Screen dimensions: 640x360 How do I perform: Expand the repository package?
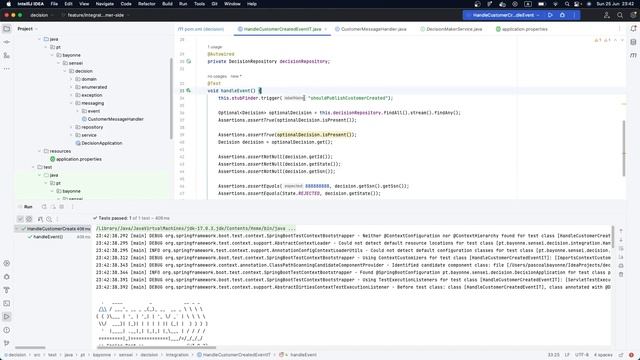(x=71, y=127)
